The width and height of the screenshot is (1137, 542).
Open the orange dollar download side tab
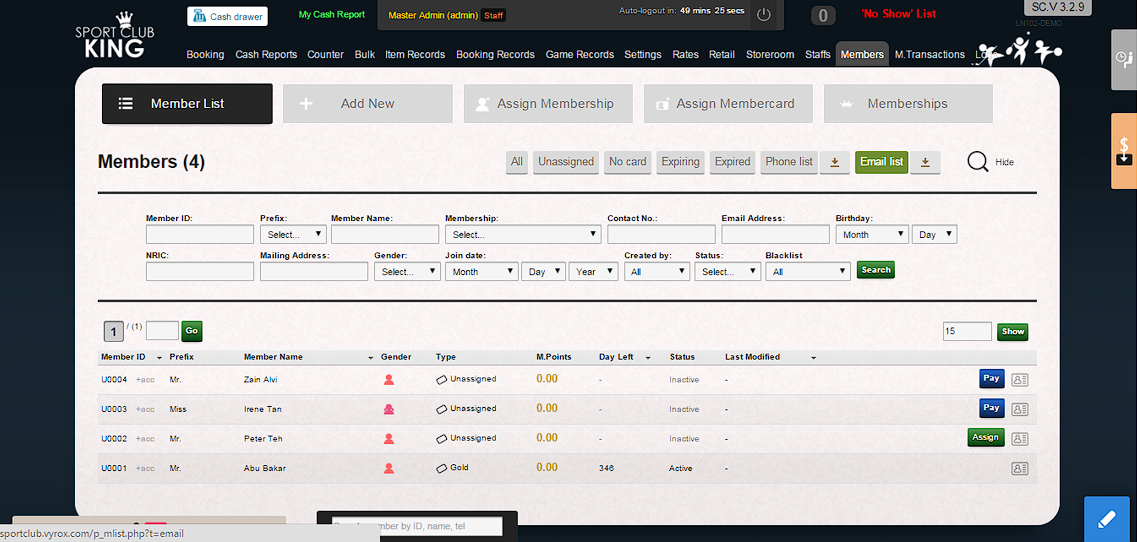point(1124,151)
